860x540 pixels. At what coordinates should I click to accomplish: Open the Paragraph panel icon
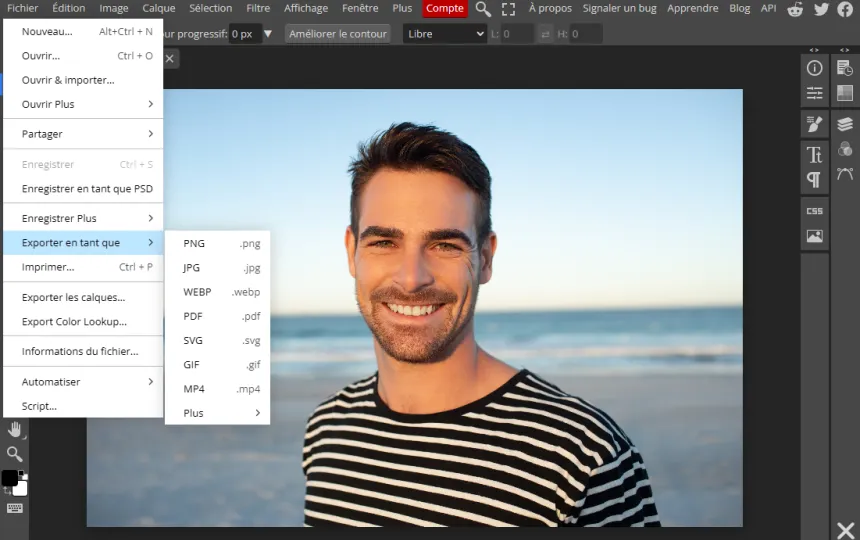(x=814, y=179)
